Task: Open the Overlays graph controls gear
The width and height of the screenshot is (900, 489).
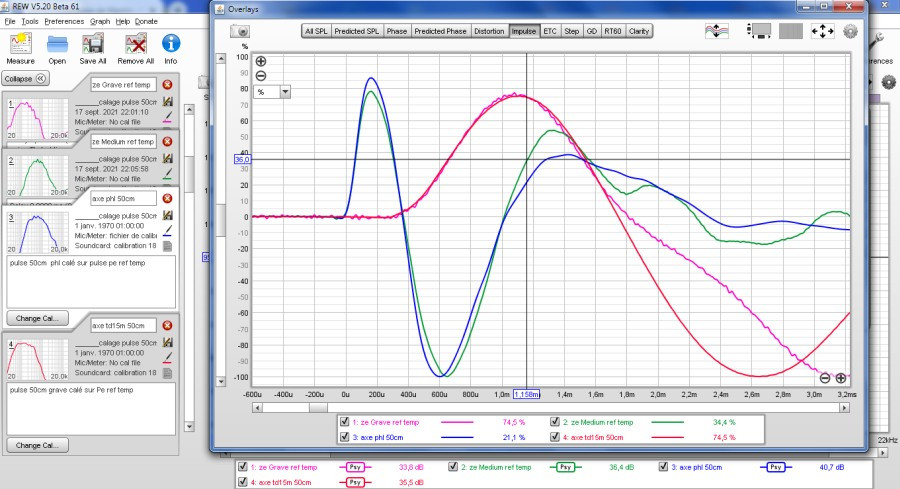Action: [851, 31]
